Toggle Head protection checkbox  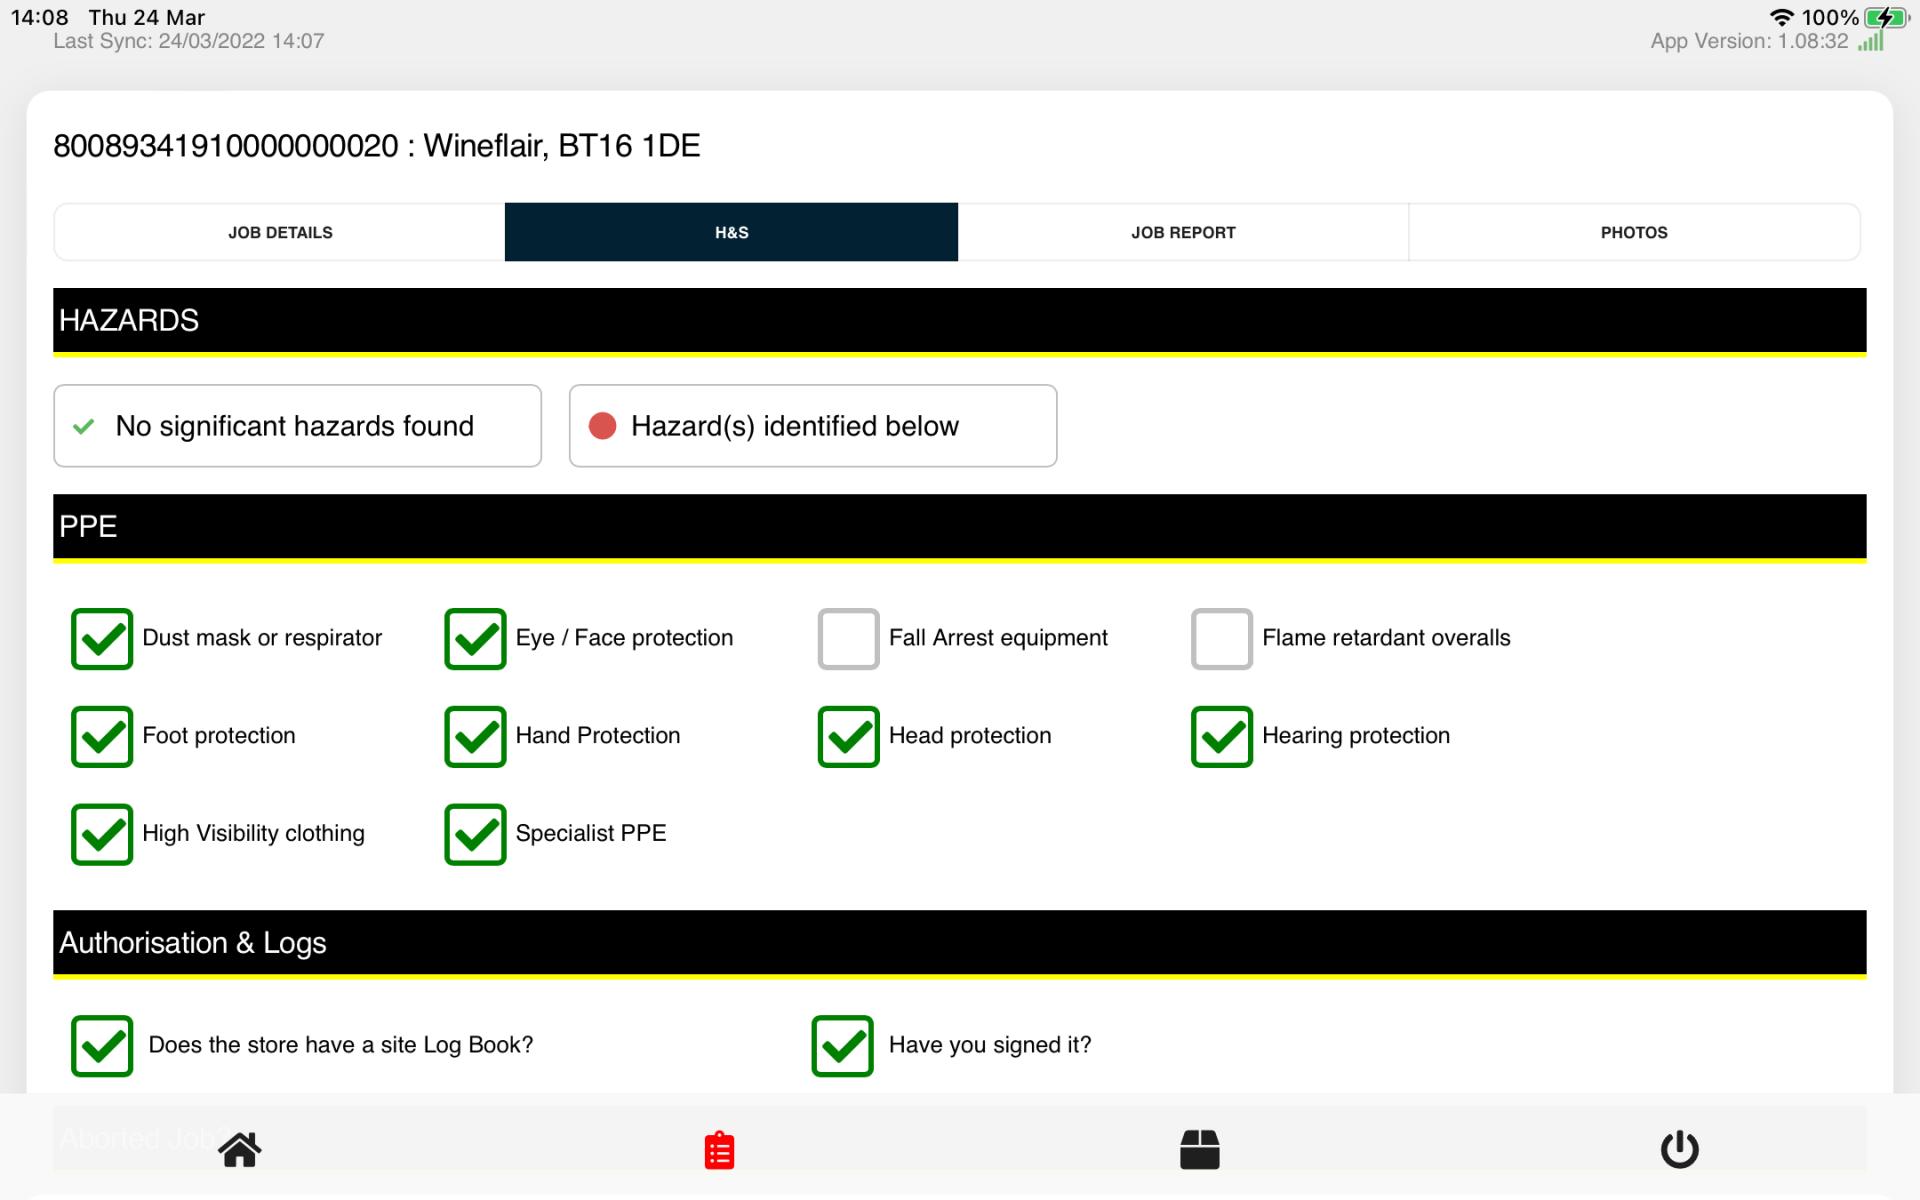point(848,737)
